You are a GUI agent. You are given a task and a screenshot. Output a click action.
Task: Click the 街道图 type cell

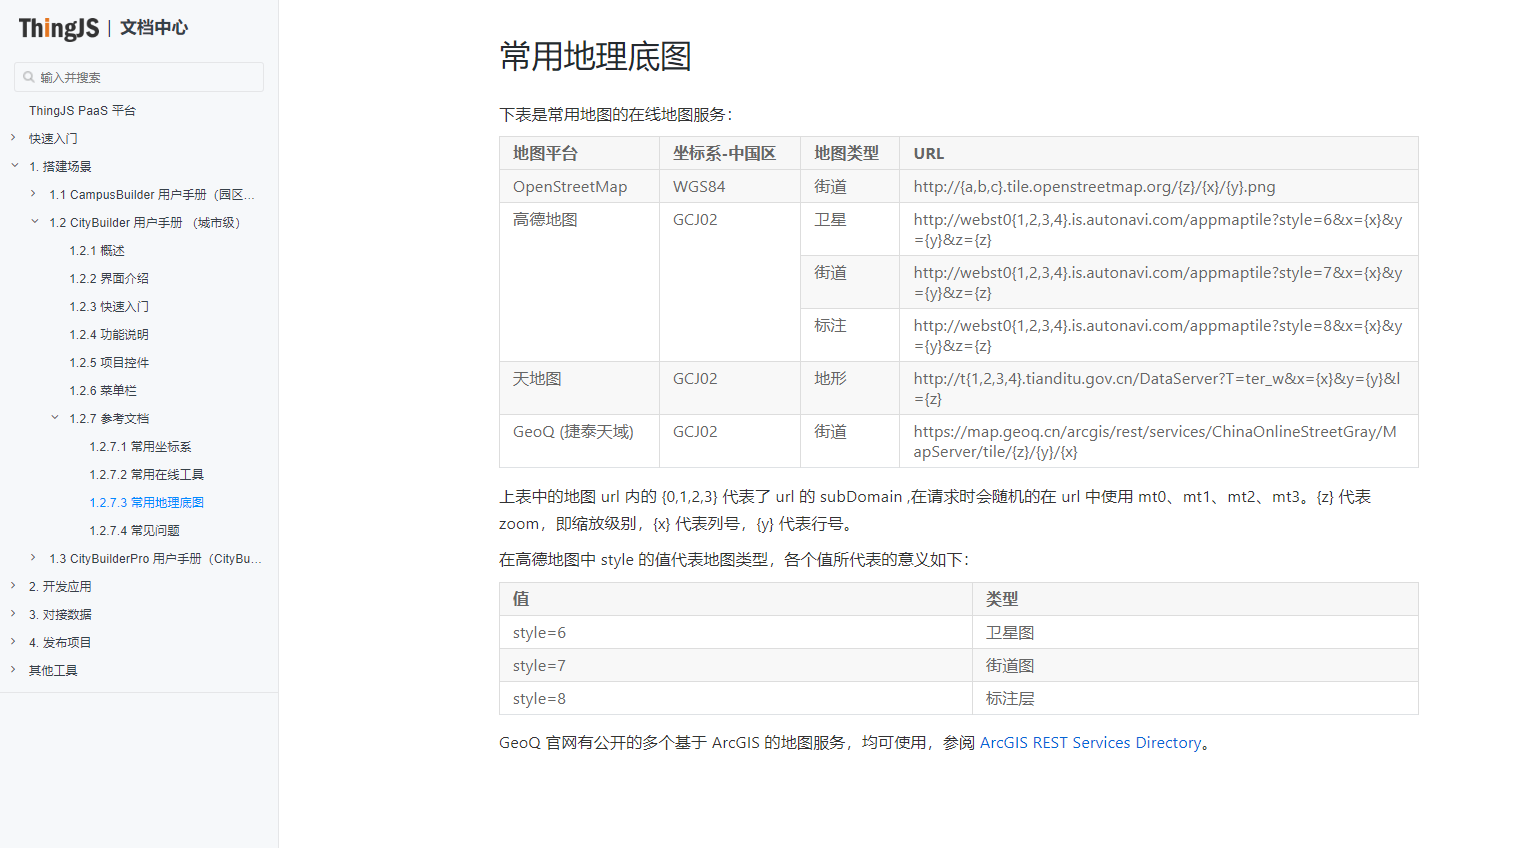point(1195,665)
